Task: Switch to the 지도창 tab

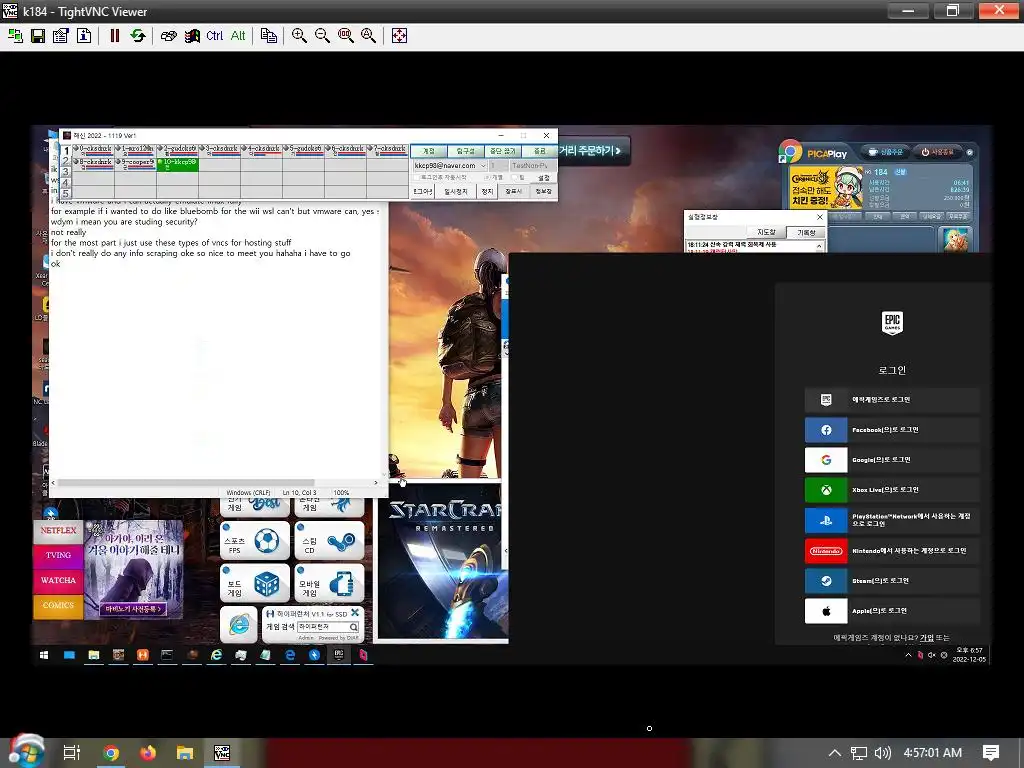Action: coord(766,232)
